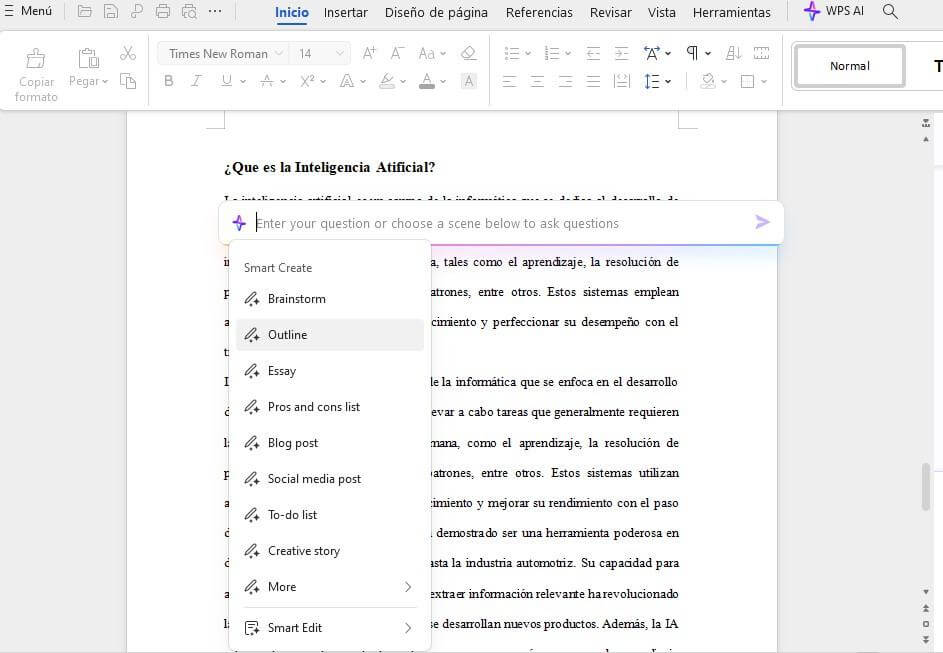The height and width of the screenshot is (653, 943).
Task: Click the print icon in the quick toolbar
Action: click(x=163, y=12)
